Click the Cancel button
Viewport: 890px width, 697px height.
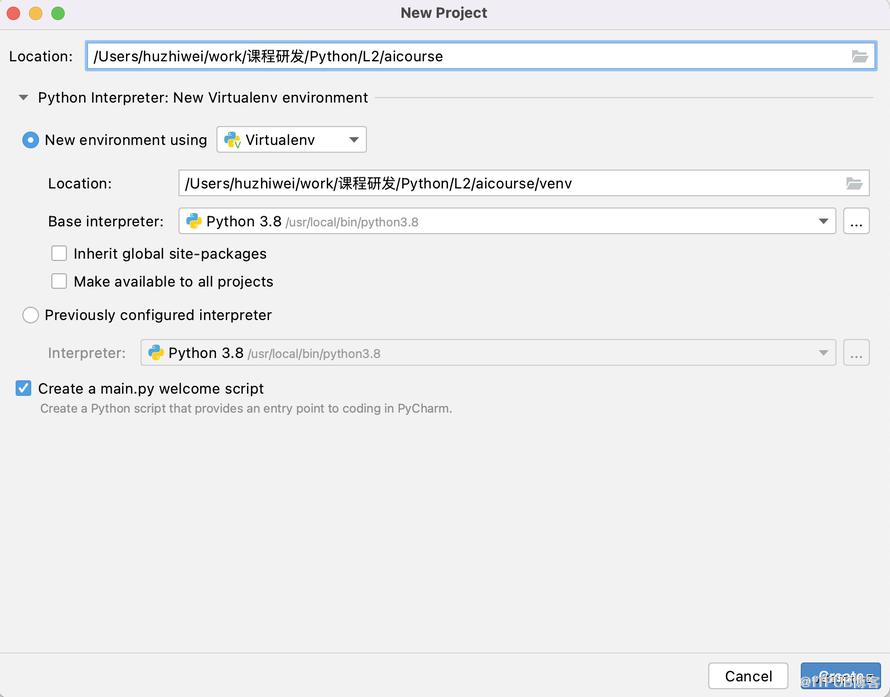[748, 676]
